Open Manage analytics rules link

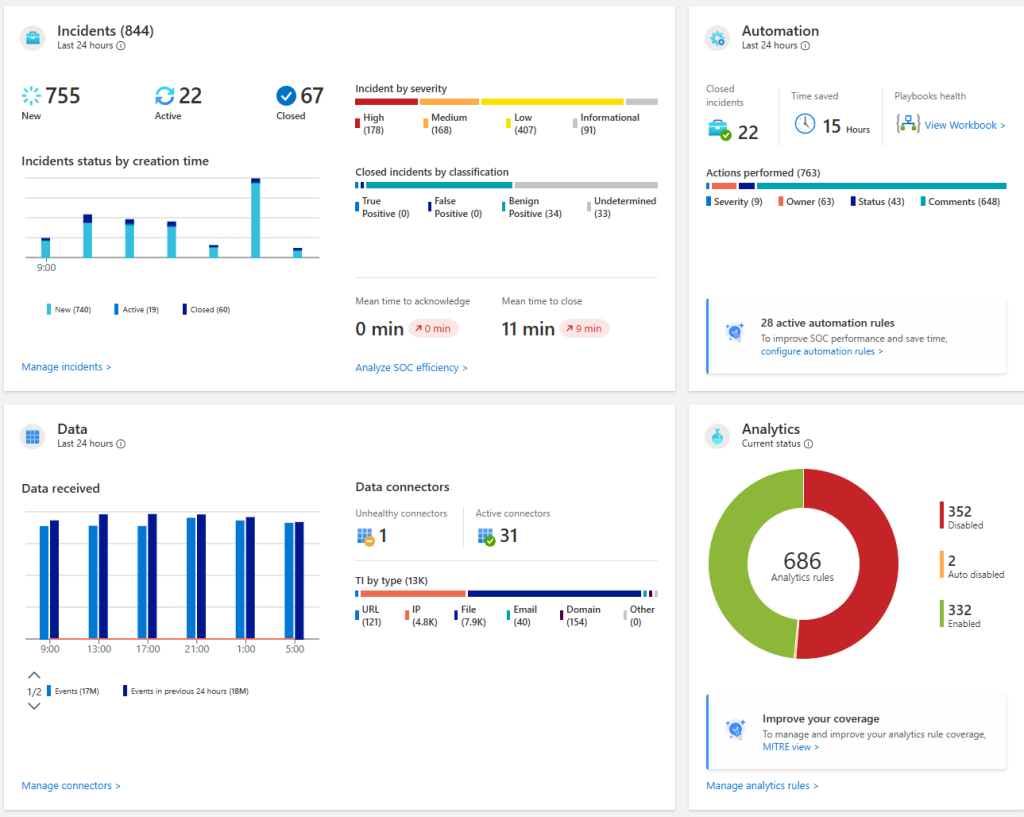click(761, 786)
